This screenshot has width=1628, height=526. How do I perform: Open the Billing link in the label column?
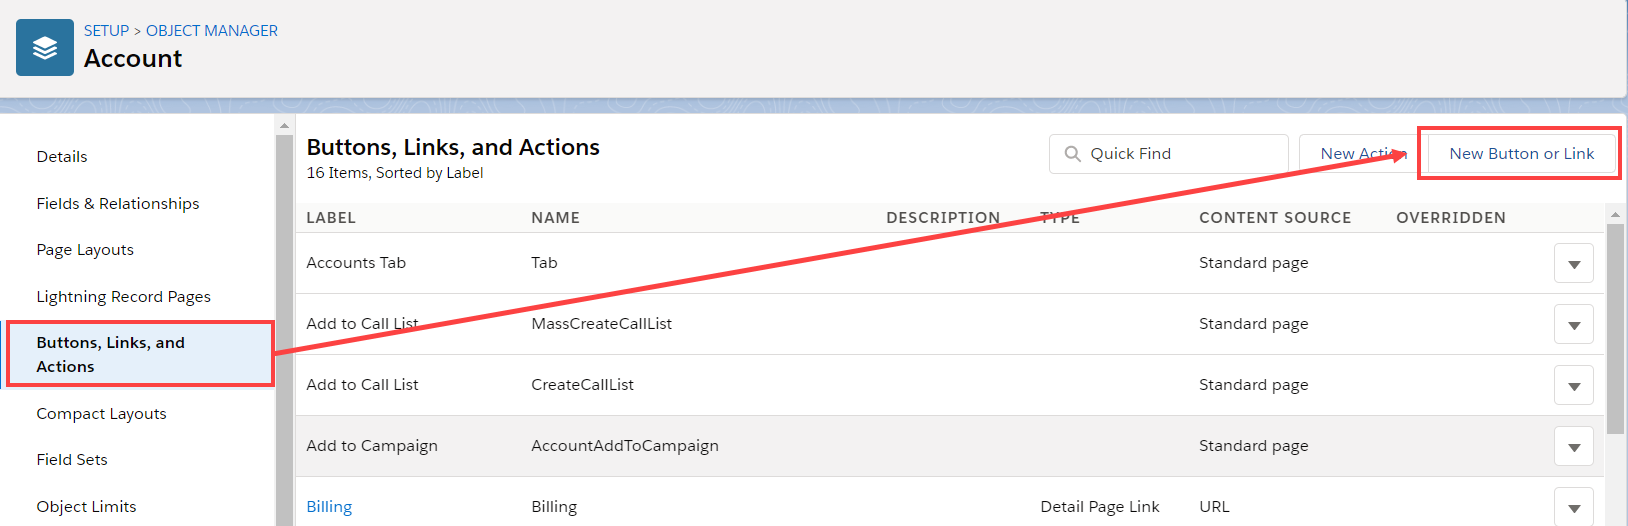[329, 507]
